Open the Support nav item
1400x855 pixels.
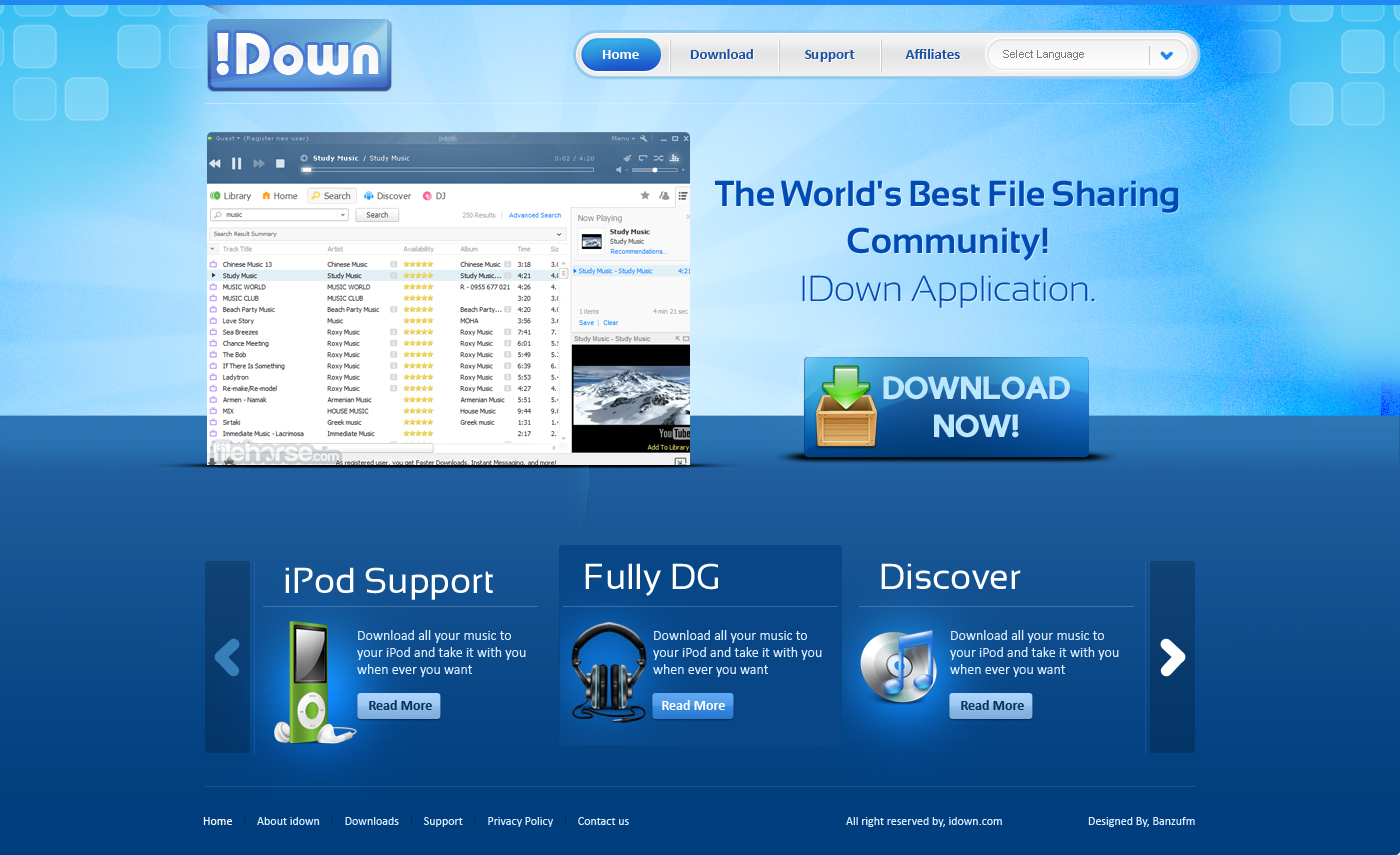829,55
